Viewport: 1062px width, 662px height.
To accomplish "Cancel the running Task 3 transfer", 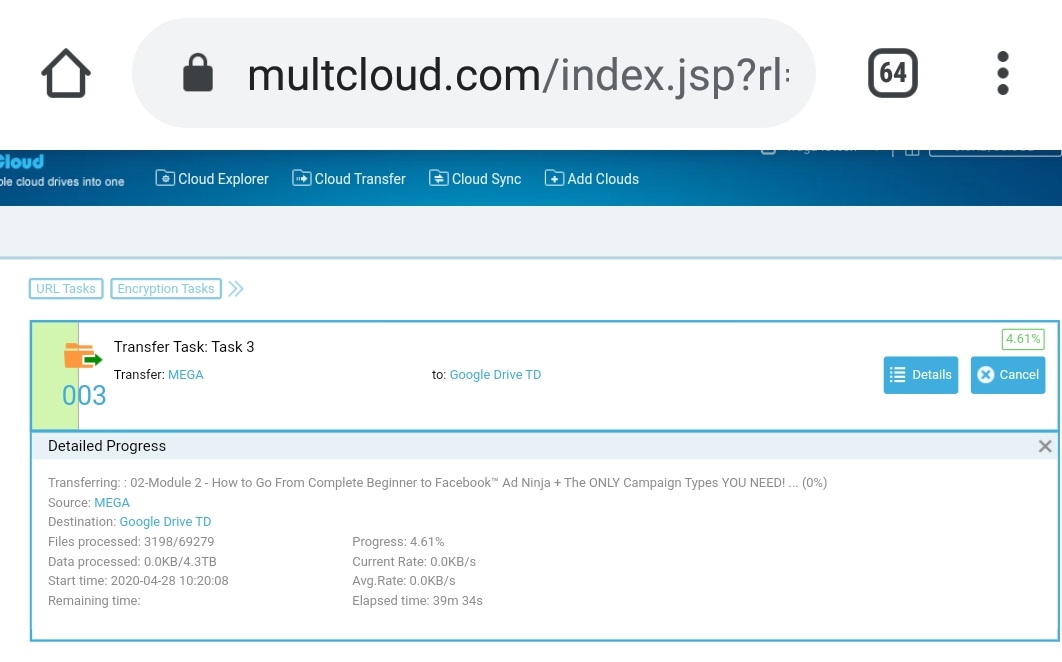I will [1007, 375].
